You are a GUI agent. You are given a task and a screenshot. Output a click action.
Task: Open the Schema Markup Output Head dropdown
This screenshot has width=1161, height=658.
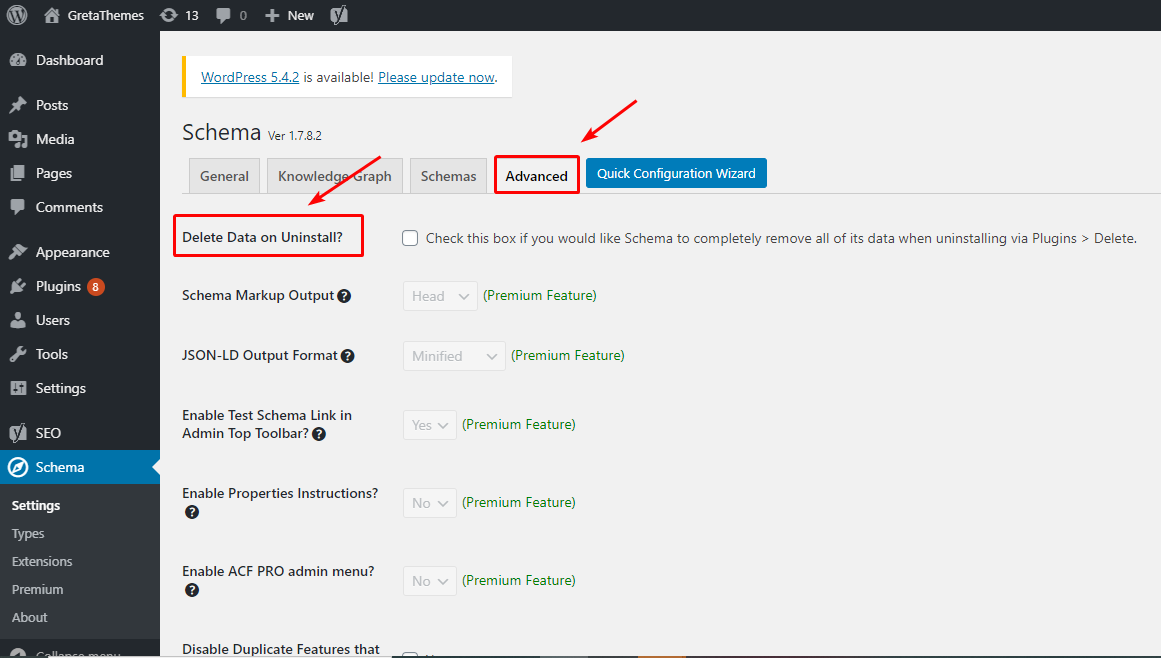(441, 296)
